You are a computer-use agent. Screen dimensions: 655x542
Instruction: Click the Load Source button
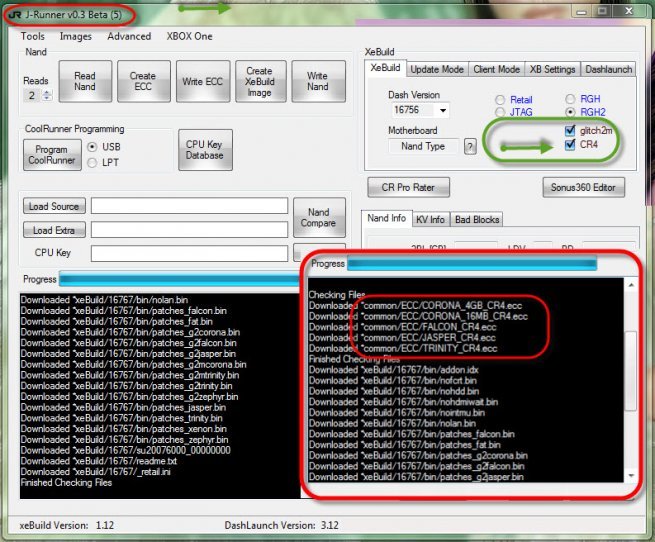pos(54,206)
